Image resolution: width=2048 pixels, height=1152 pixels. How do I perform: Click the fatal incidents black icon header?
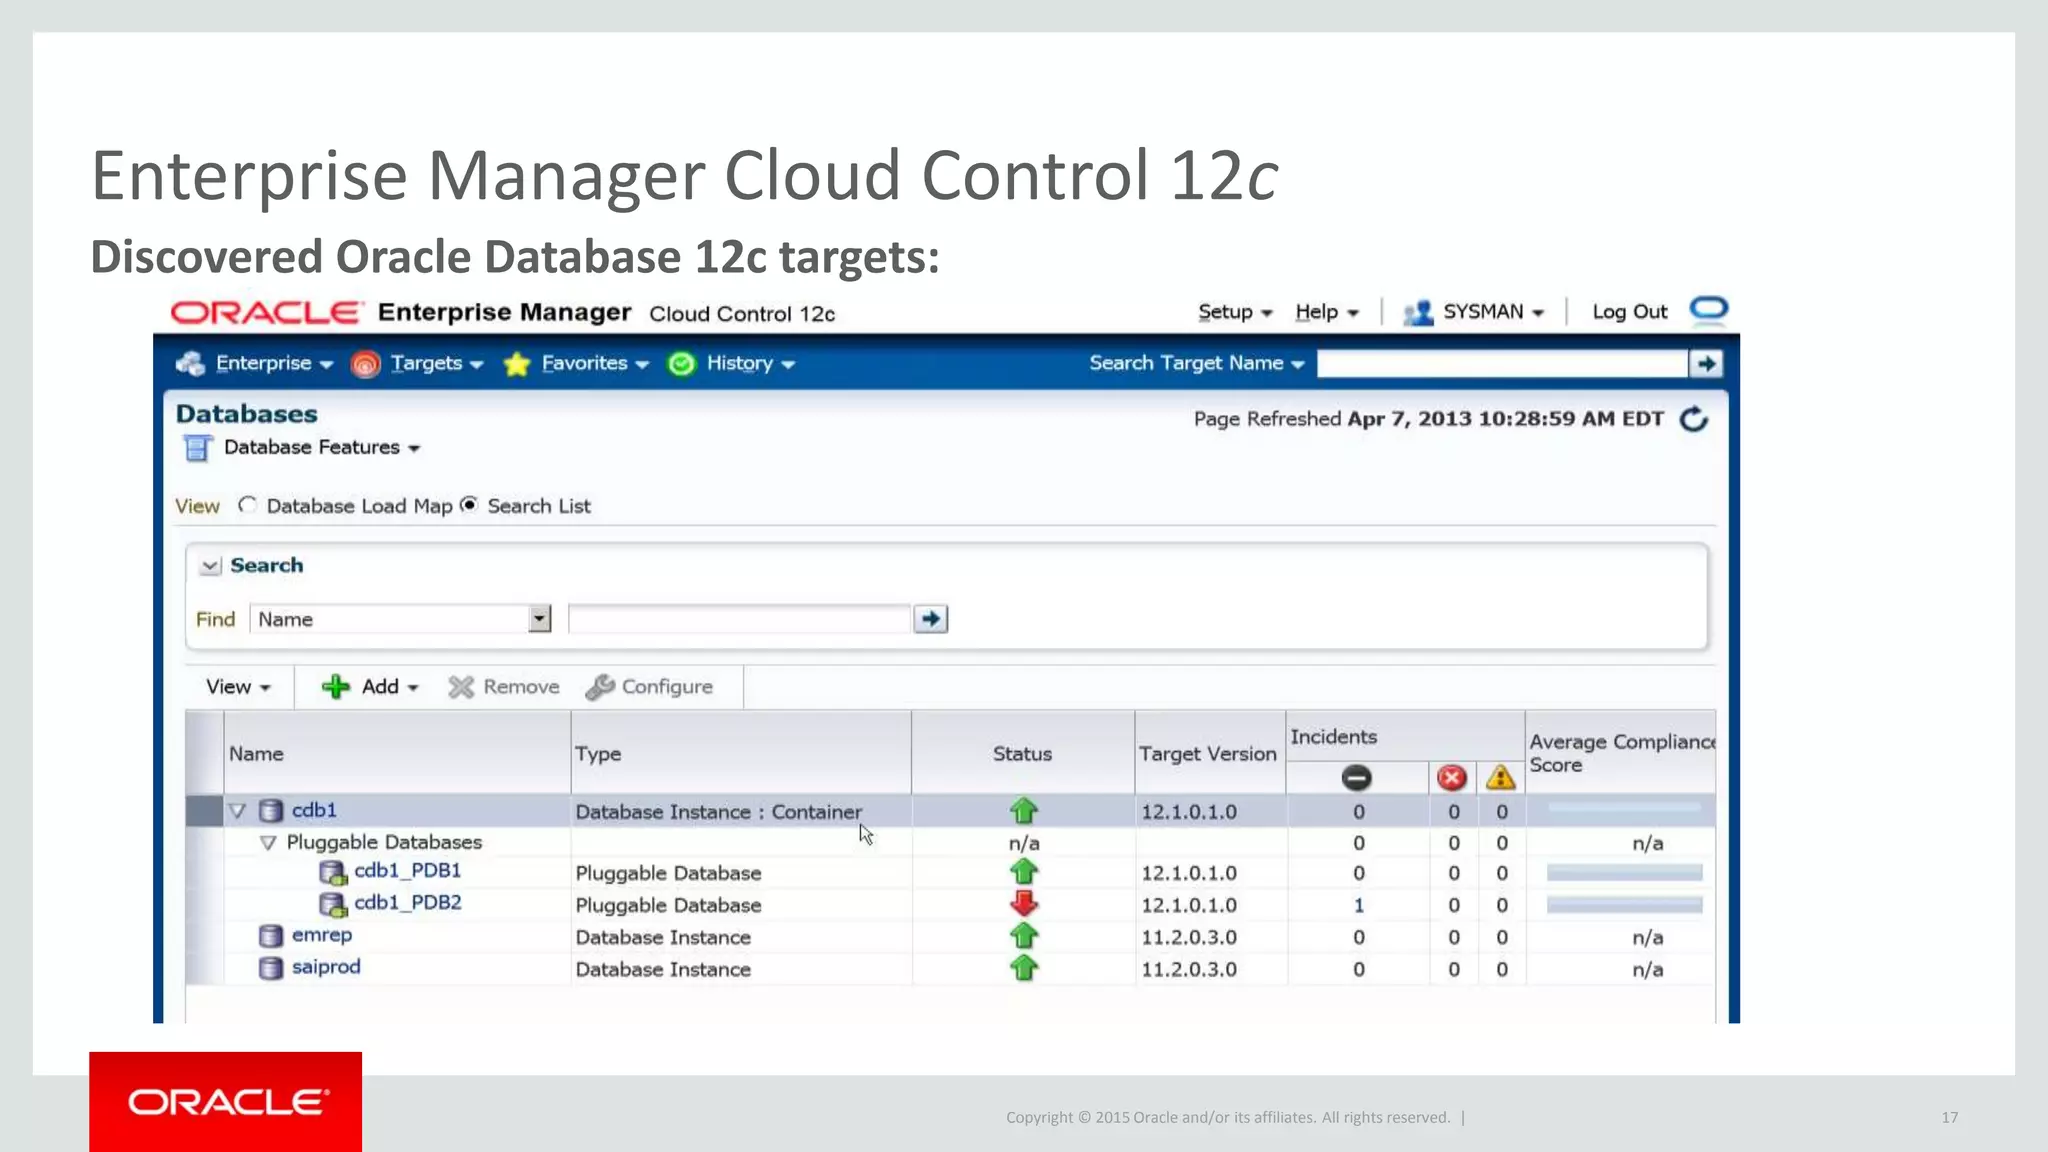(1356, 777)
